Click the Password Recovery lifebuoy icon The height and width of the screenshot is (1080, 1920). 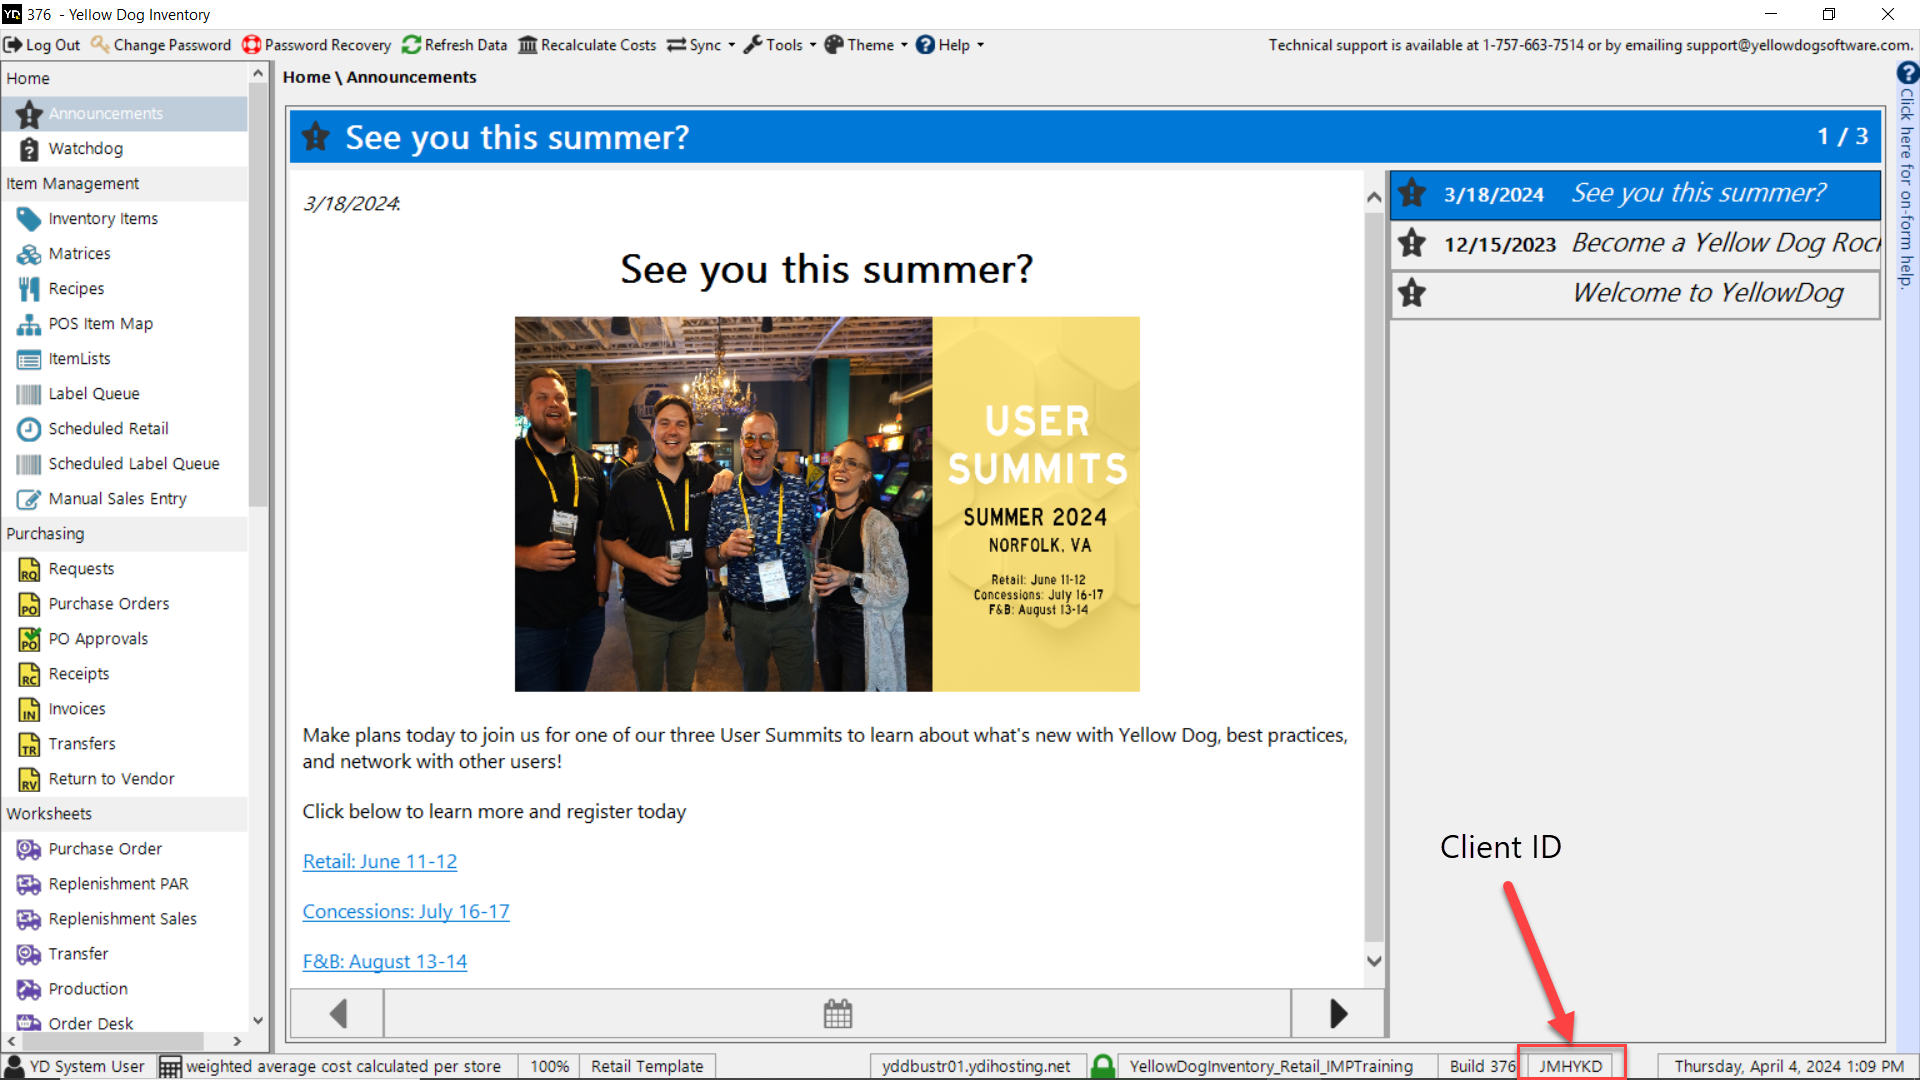(x=252, y=45)
